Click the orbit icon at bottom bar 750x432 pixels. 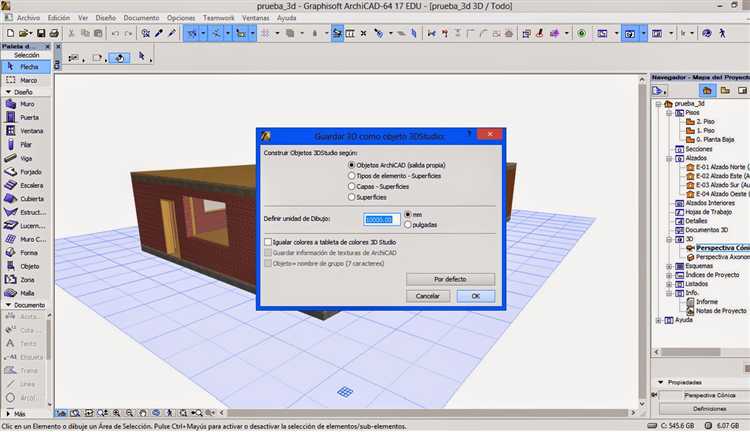pyautogui.click(x=156, y=412)
